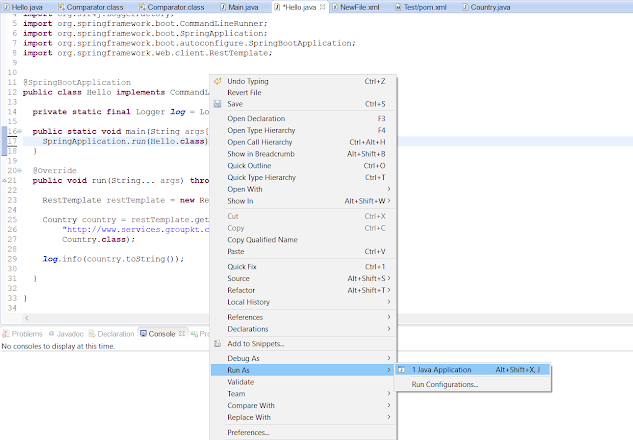Viewport: 633px width, 440px height.
Task: Open Run Configurations... dialog
Action: 472,384
